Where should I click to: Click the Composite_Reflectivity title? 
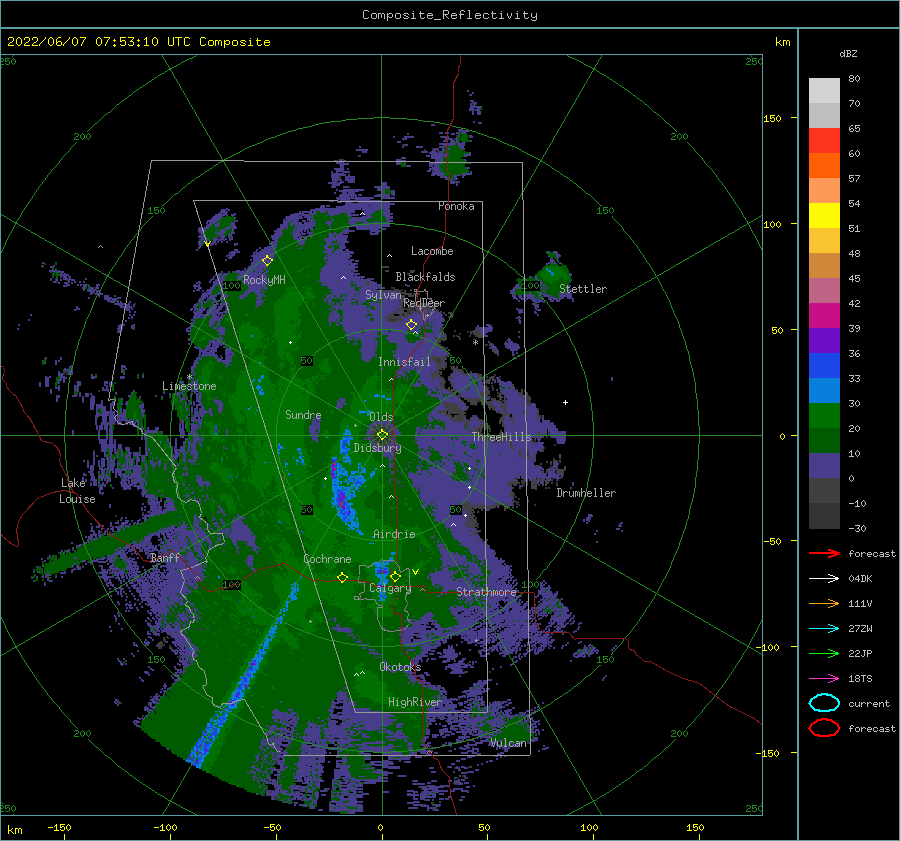450,15
